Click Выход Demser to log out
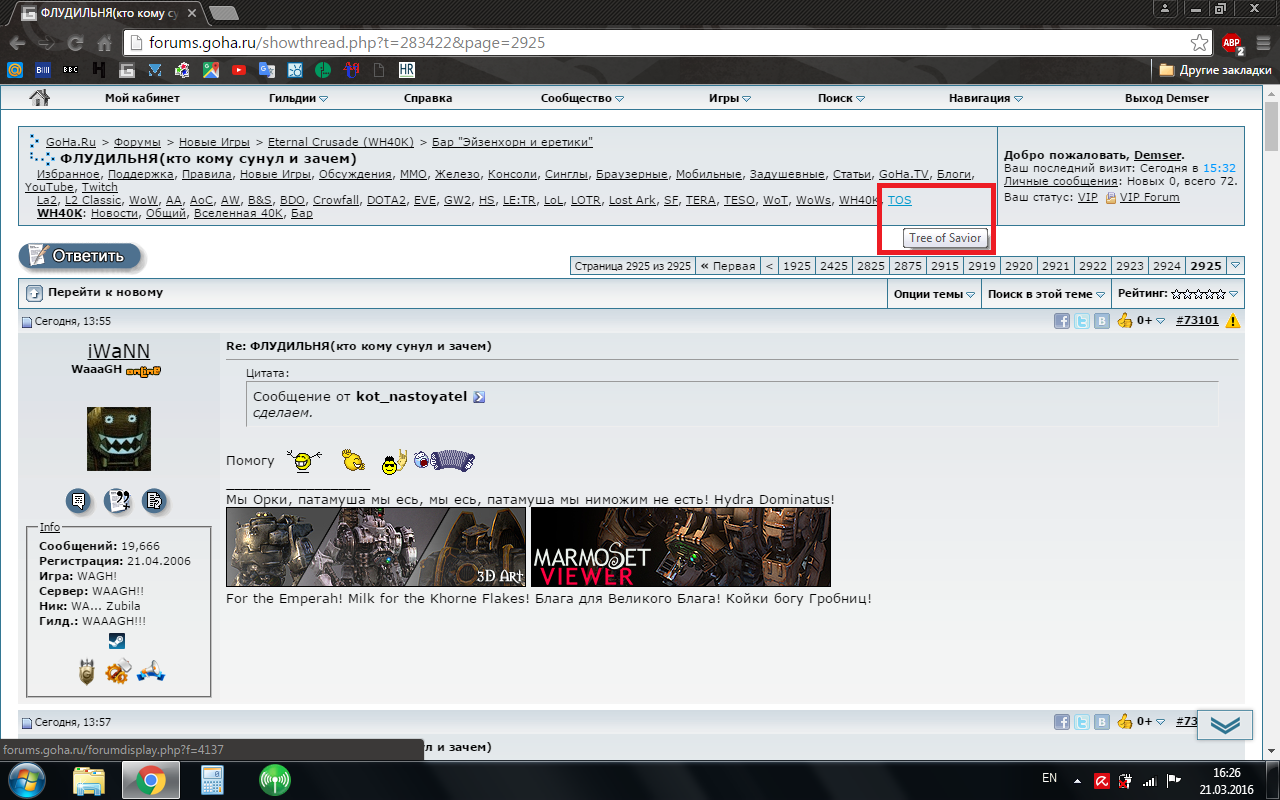This screenshot has width=1280, height=800. [1167, 98]
